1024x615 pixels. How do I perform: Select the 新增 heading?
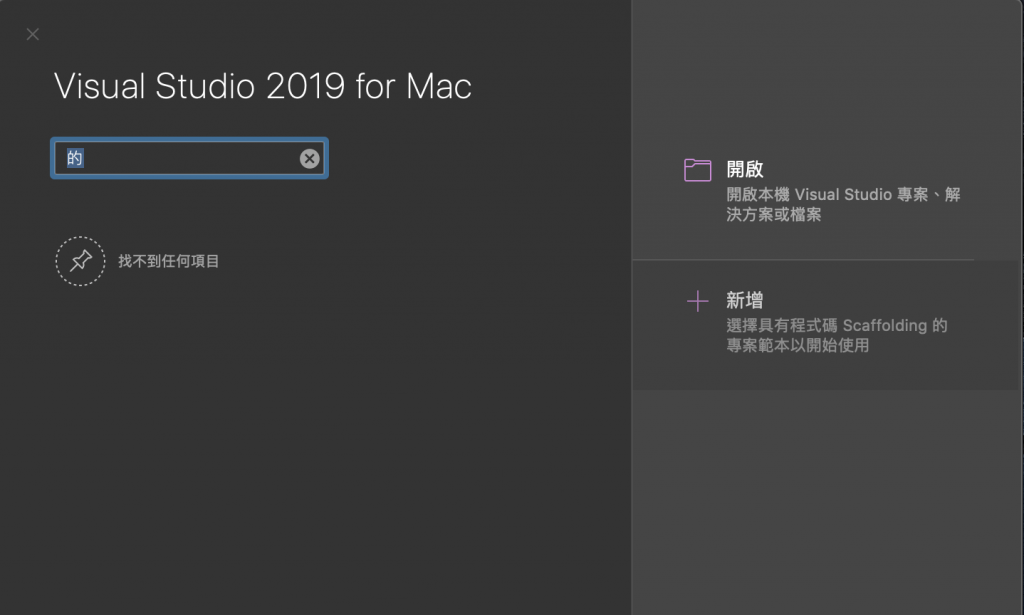click(745, 300)
